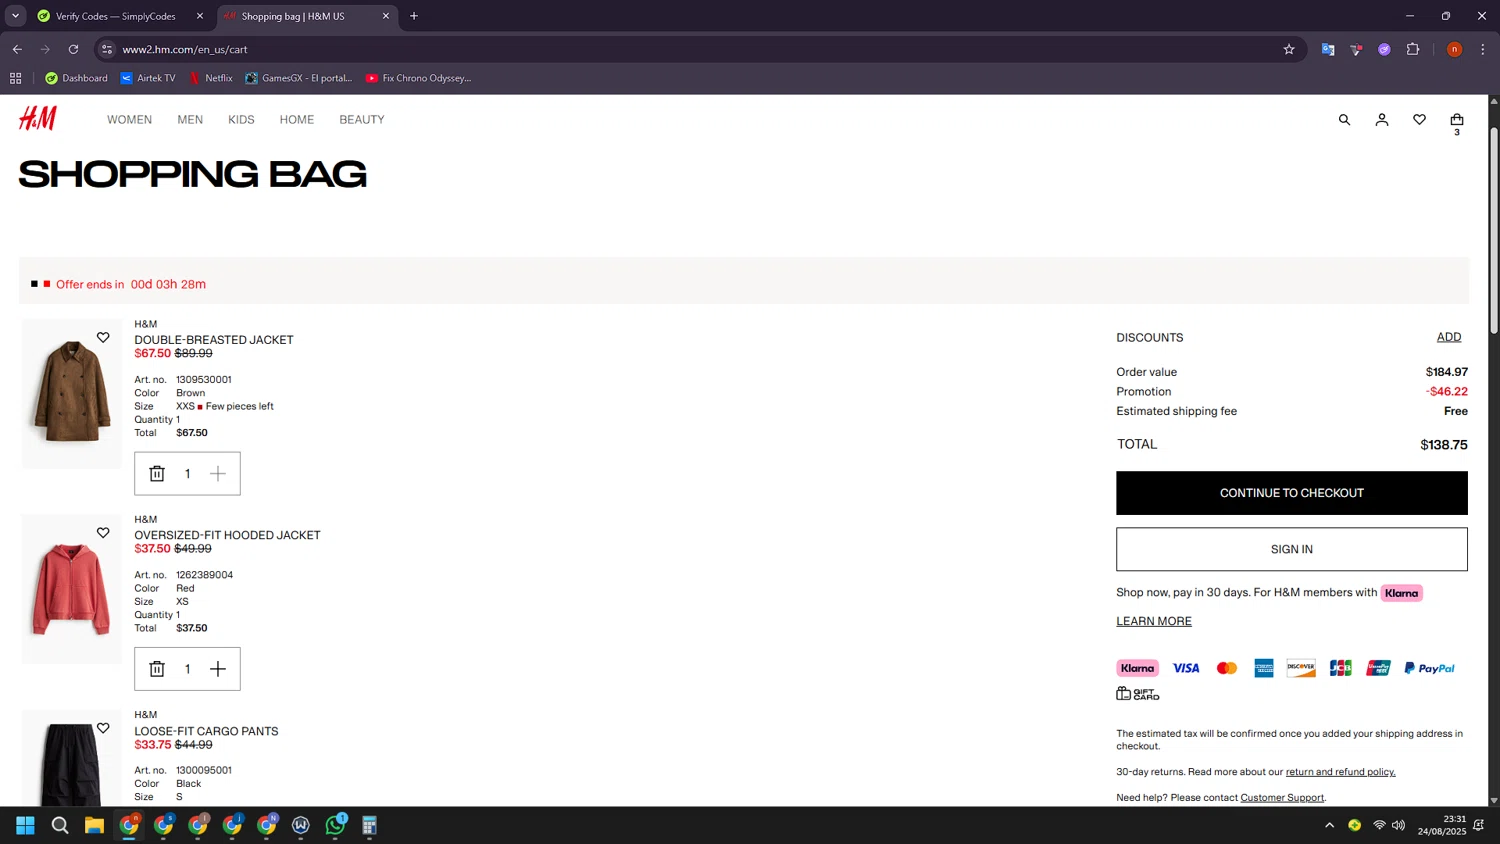Open browser extensions puzzle icon
This screenshot has height=844, width=1500.
(1413, 49)
